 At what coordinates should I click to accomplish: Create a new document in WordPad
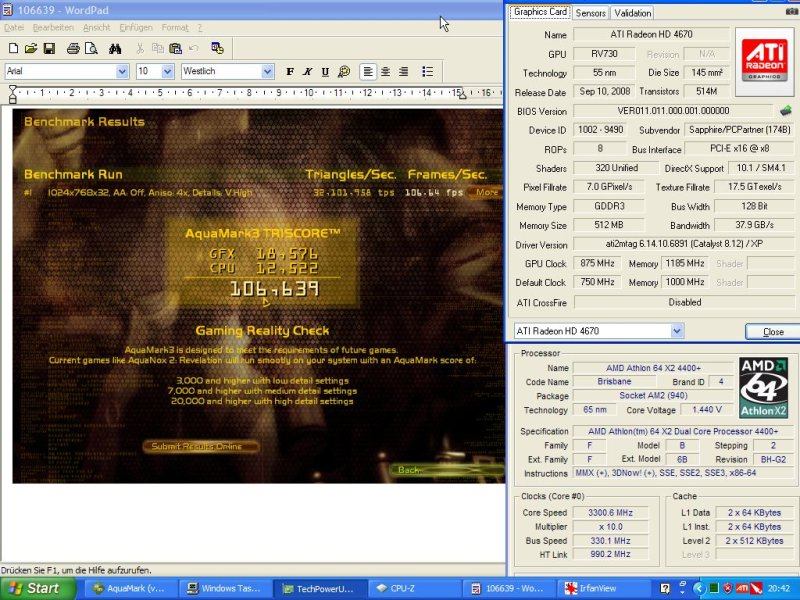point(14,48)
